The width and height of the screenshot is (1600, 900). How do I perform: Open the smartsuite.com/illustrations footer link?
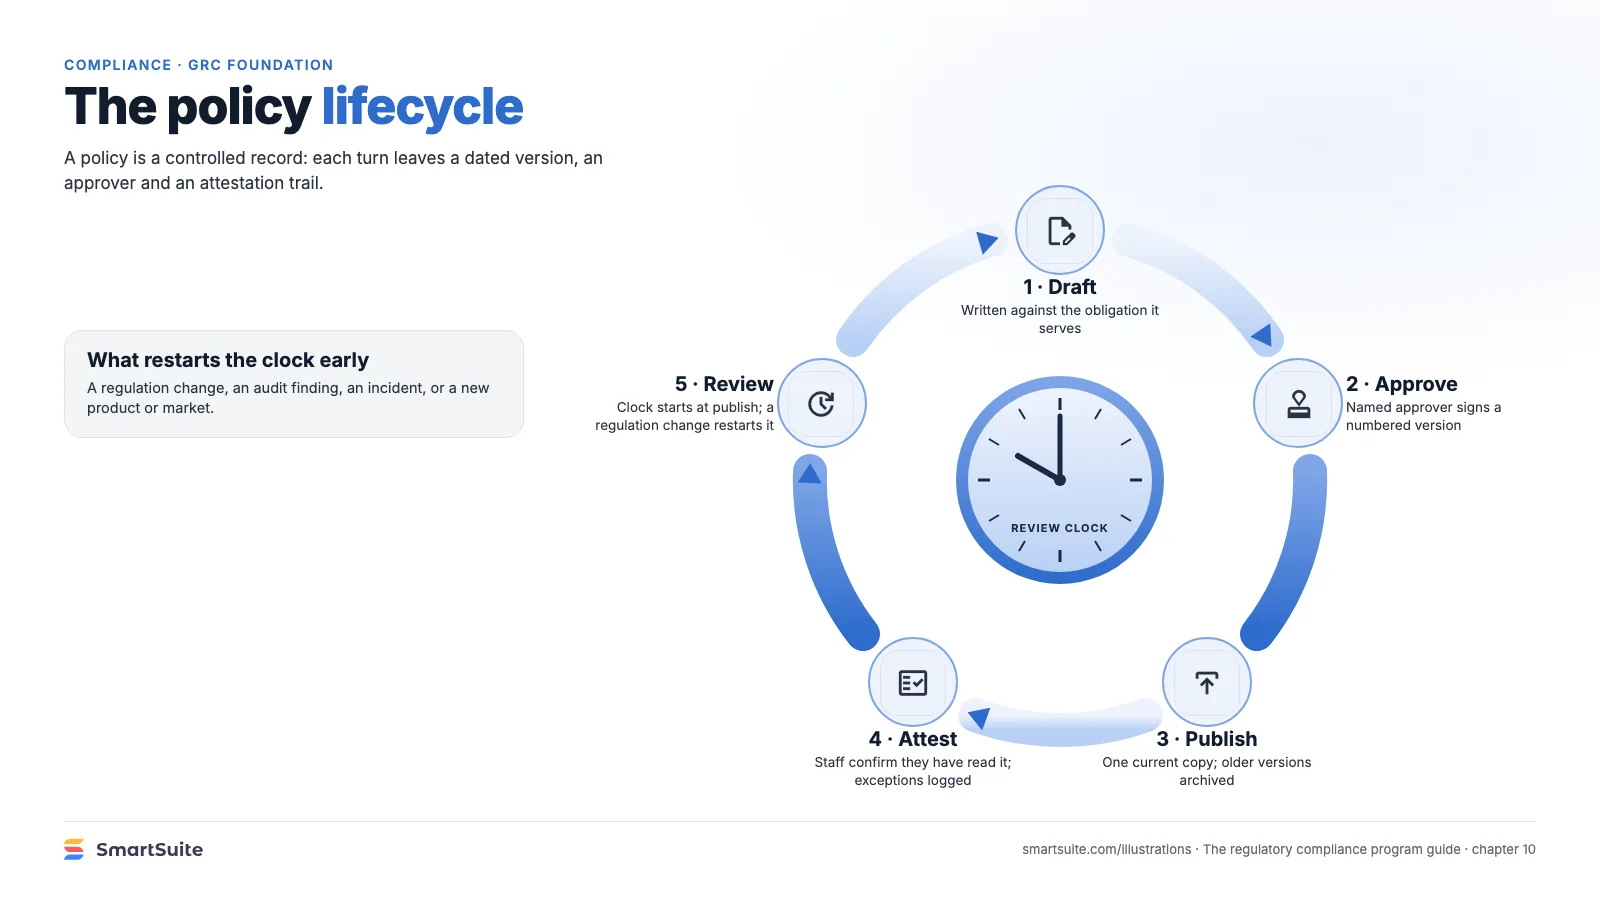point(1106,849)
